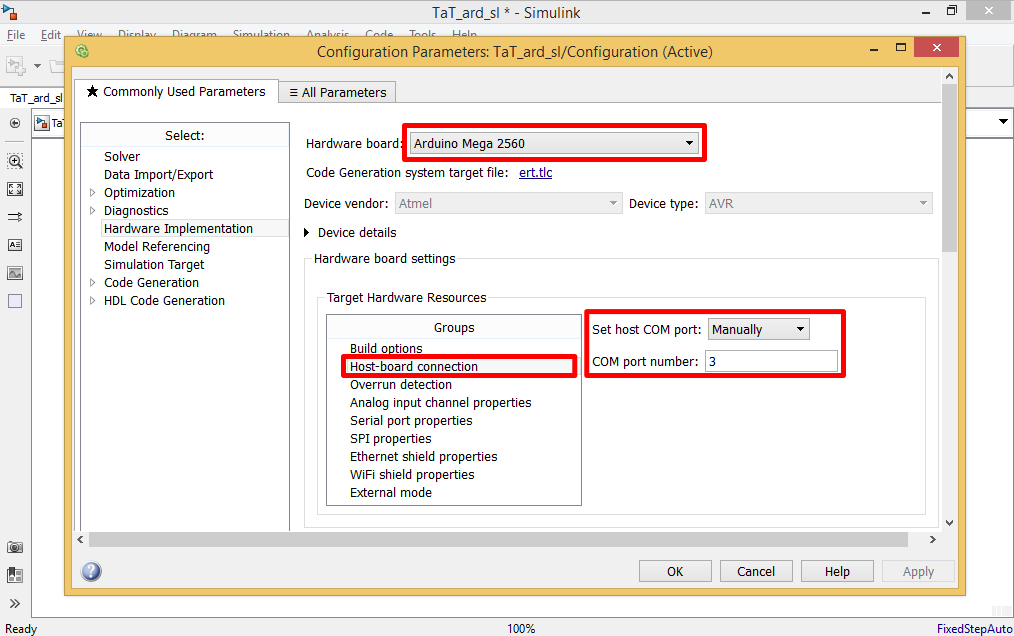
Task: Click the Simulink app icon in title bar
Action: tap(10, 12)
